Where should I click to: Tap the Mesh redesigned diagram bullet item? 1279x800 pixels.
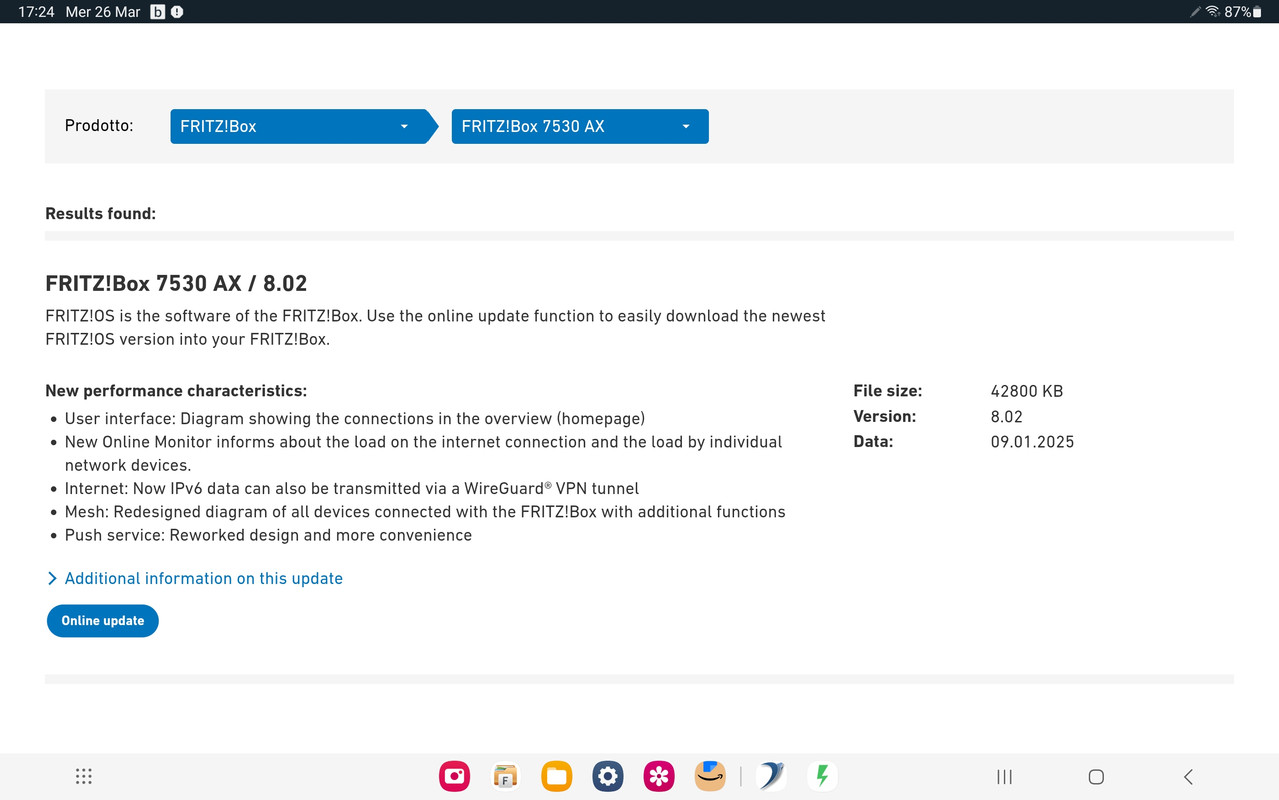(x=425, y=512)
